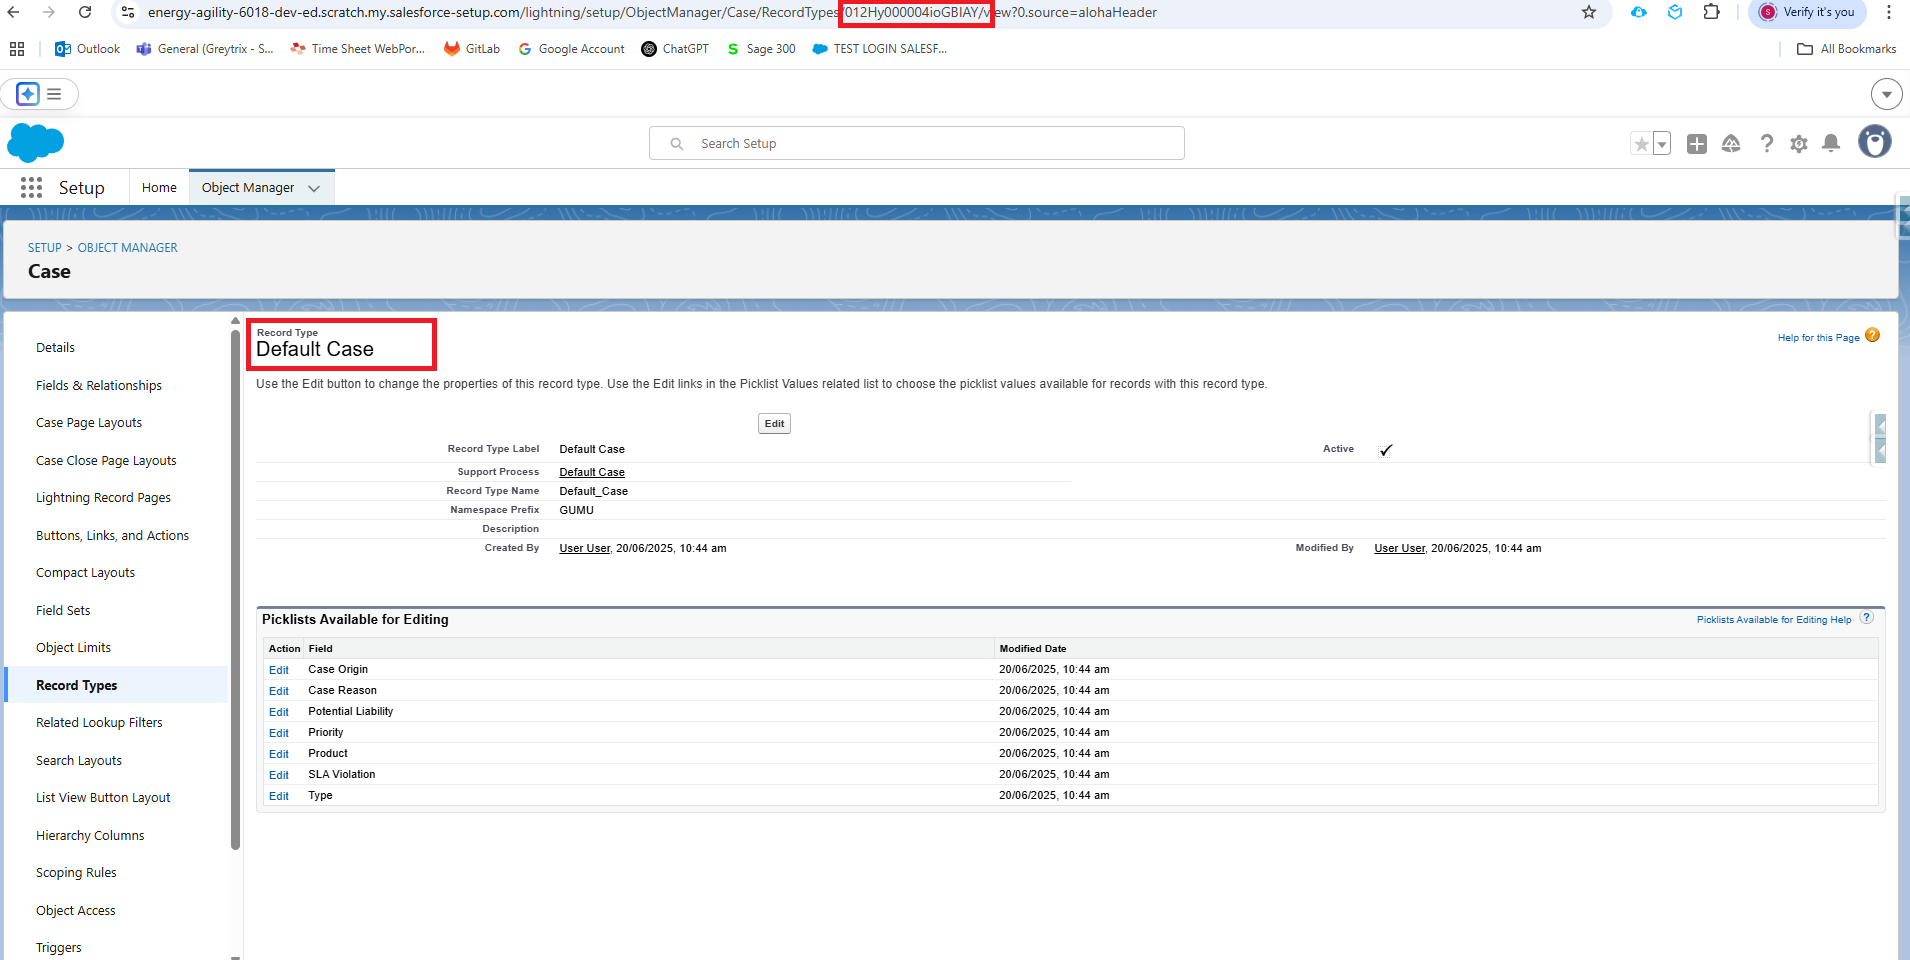Open the Outlook bookmark

[x=87, y=49]
